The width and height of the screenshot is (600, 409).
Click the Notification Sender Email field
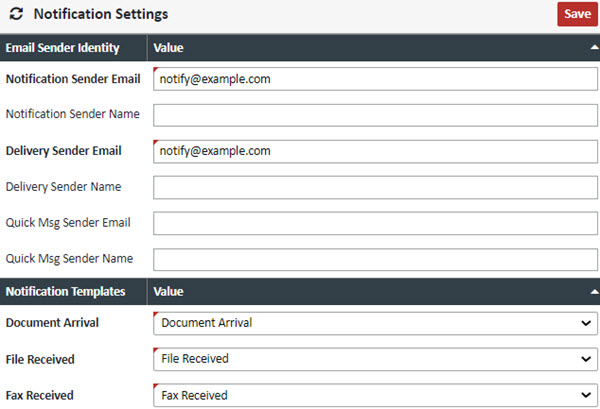click(375, 78)
